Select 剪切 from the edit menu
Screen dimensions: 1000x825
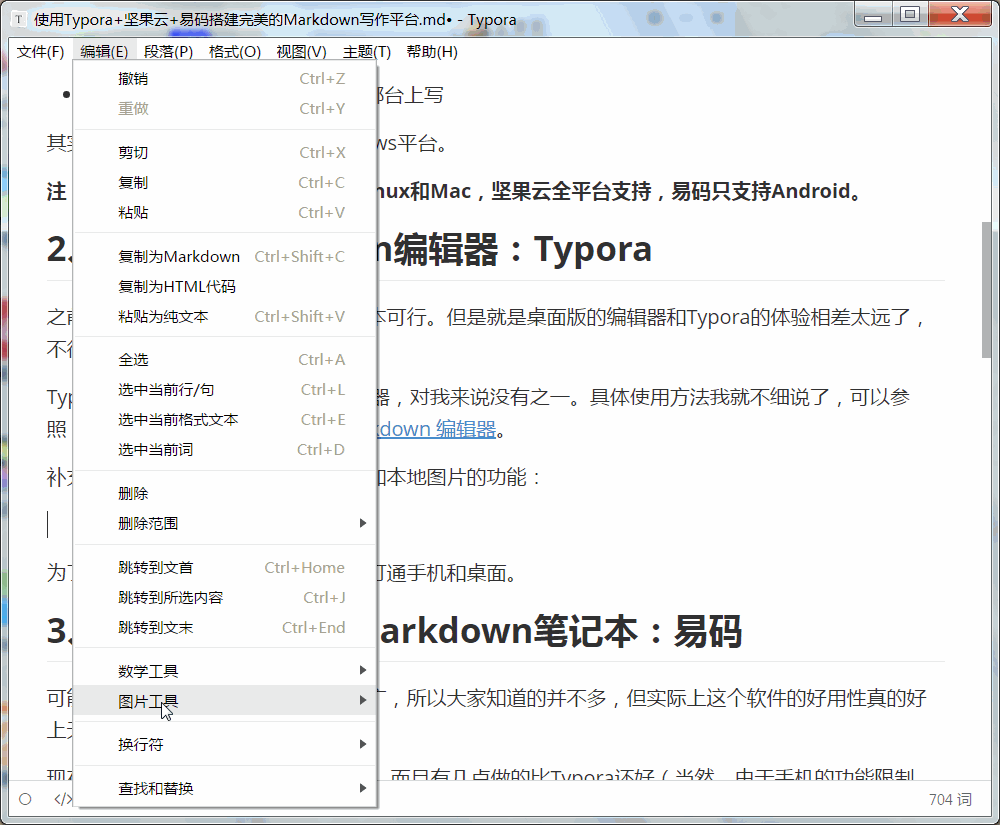pos(225,152)
